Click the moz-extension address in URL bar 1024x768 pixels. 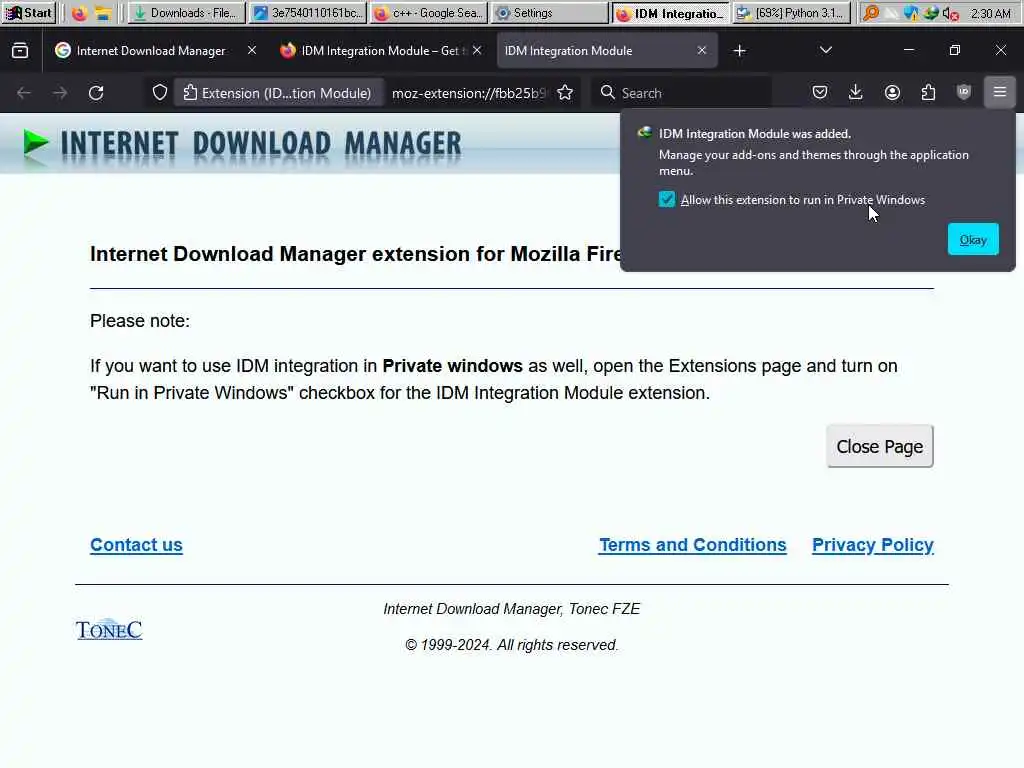pos(468,93)
